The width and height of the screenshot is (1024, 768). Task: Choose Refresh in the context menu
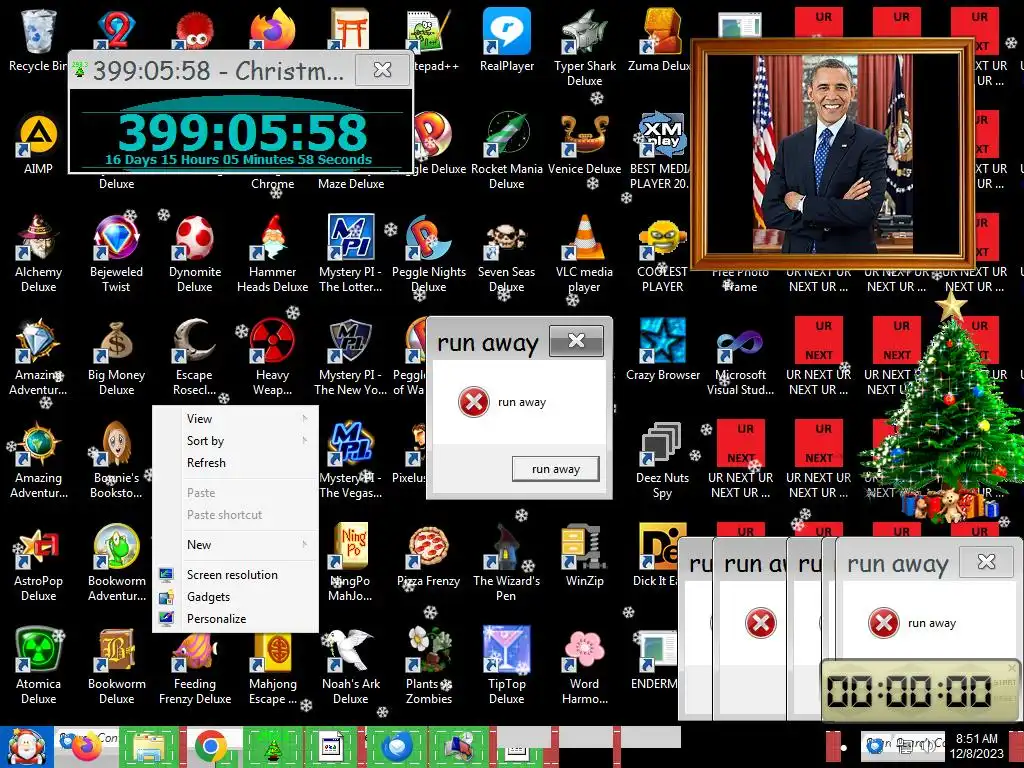pyautogui.click(x=235, y=462)
